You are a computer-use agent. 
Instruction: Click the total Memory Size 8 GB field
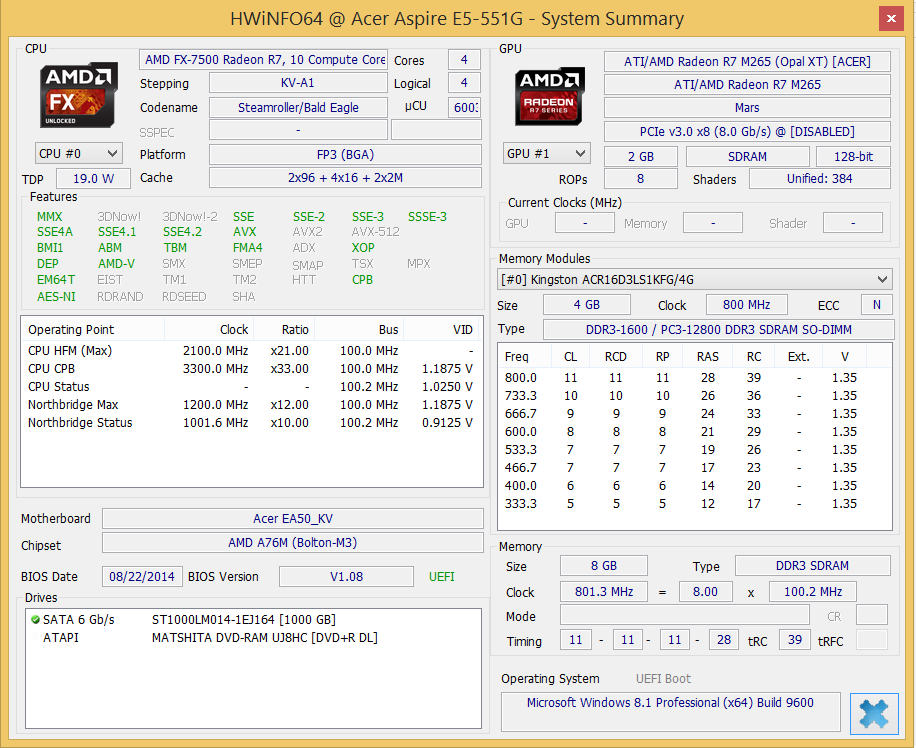[603, 566]
